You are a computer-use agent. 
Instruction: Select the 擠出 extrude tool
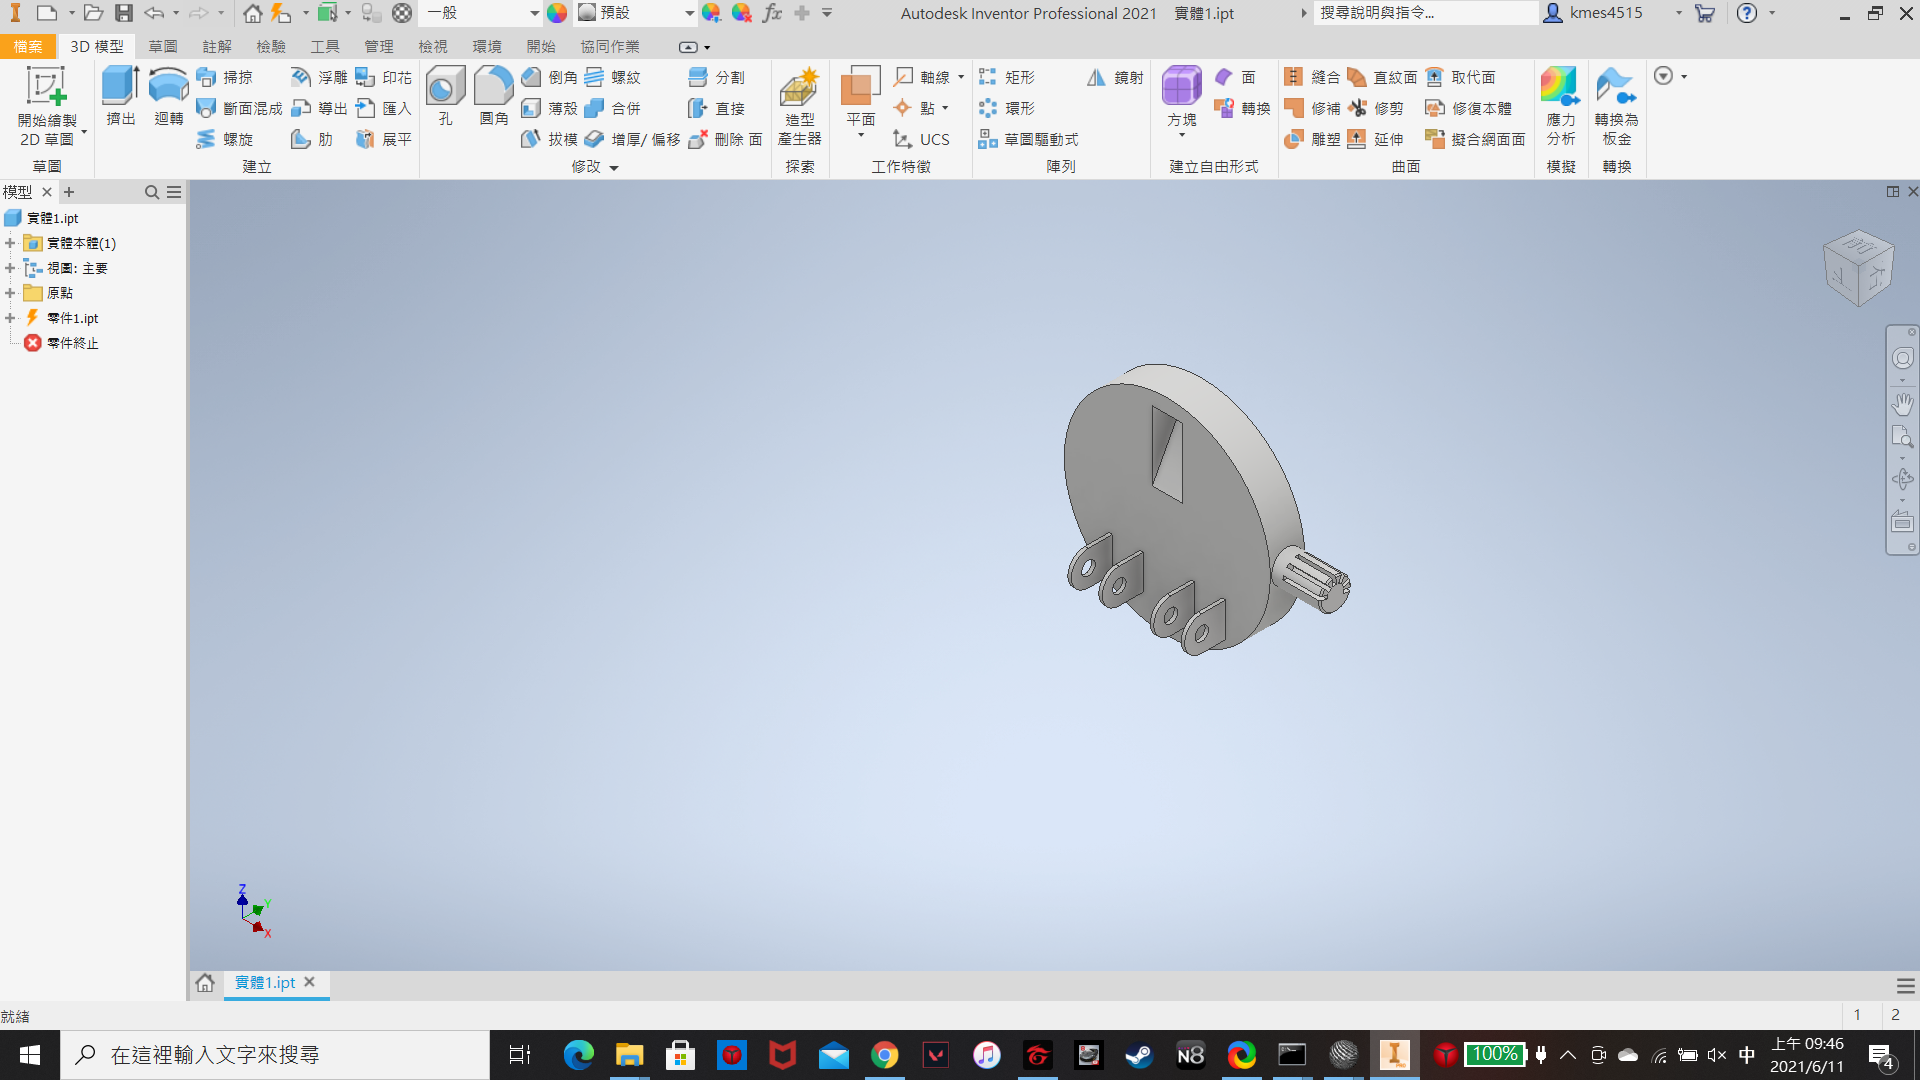tap(120, 96)
